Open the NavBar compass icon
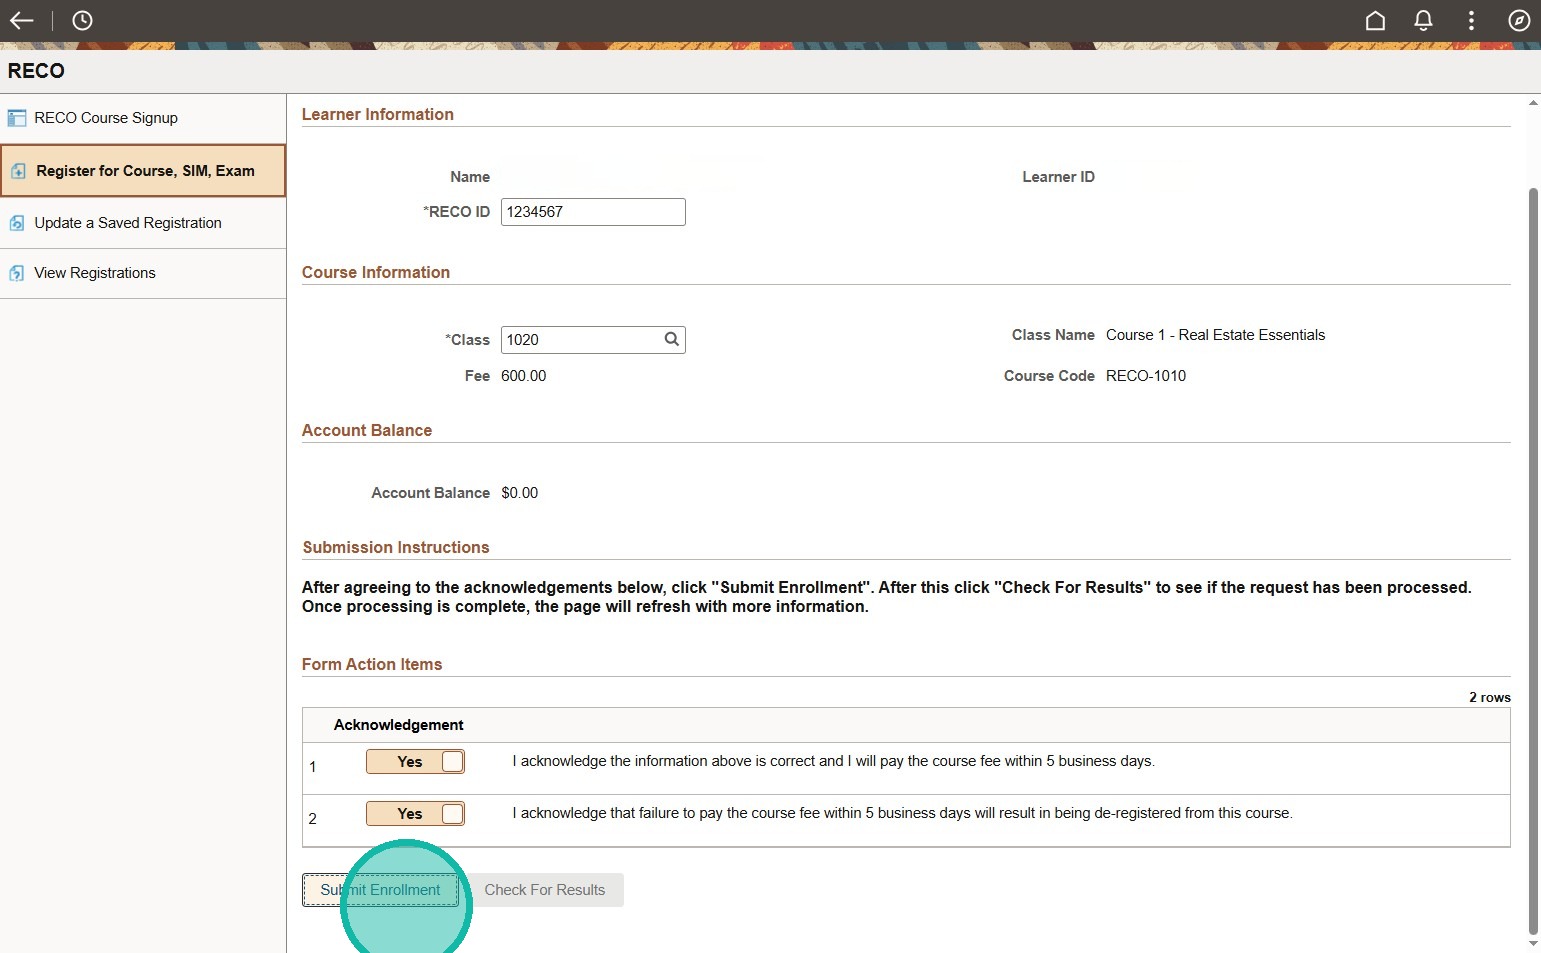 click(1519, 21)
